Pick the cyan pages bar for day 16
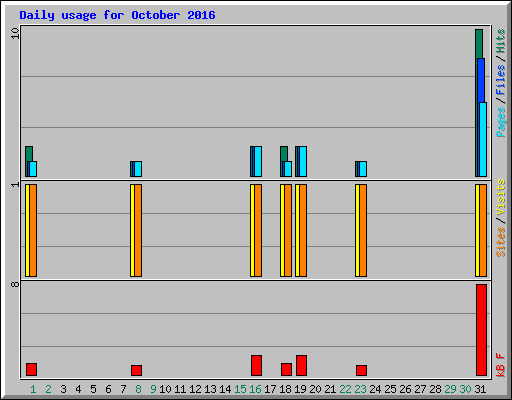This screenshot has width=512, height=400. pyautogui.click(x=258, y=161)
